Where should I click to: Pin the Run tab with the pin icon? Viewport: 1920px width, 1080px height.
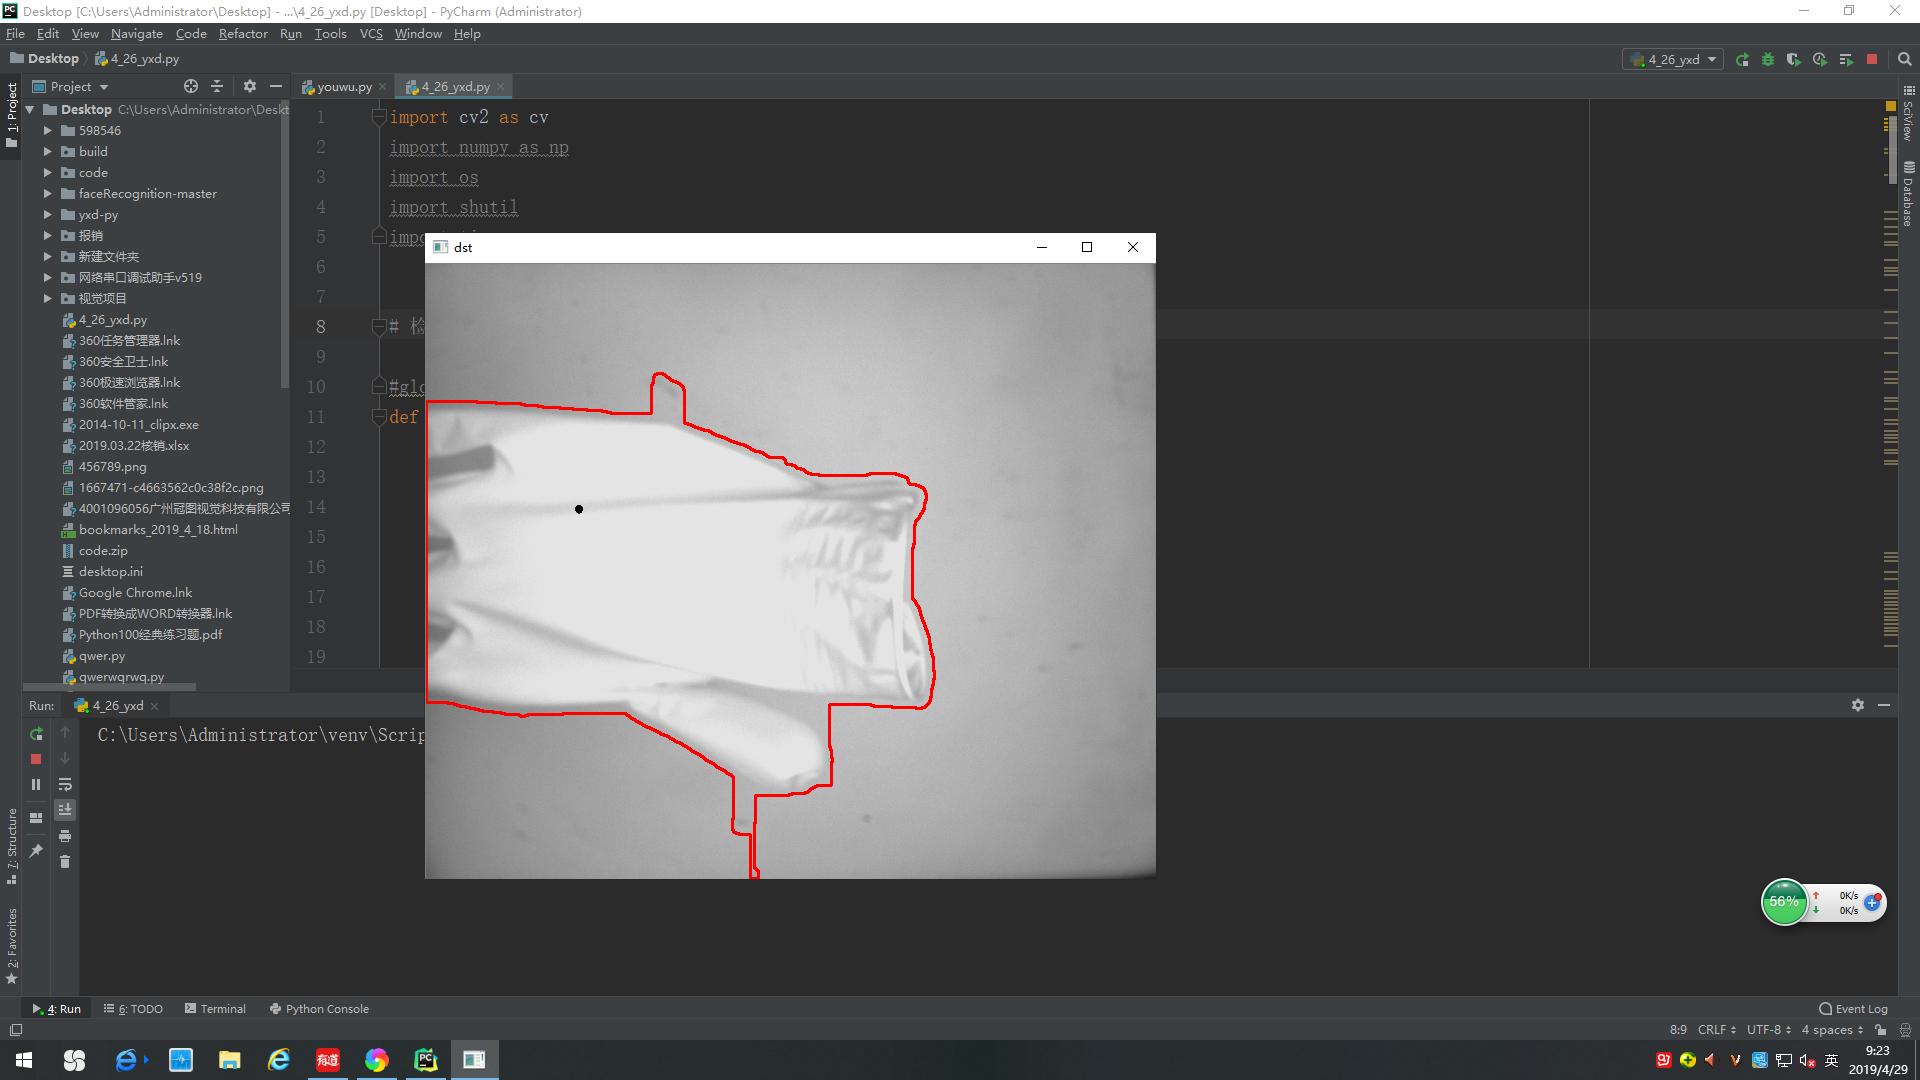click(36, 851)
